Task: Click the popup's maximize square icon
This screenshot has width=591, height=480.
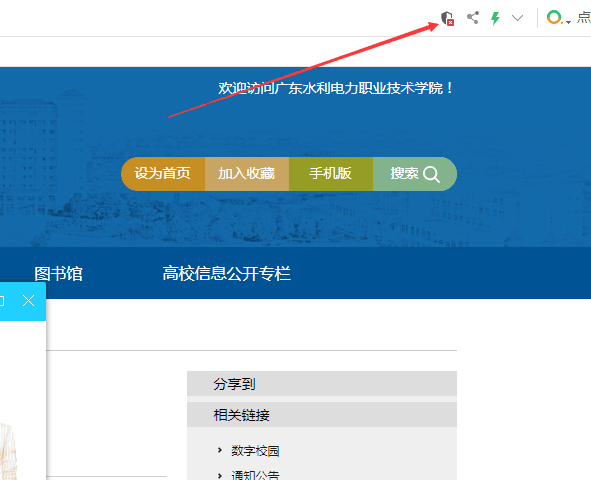Action: tap(2, 301)
